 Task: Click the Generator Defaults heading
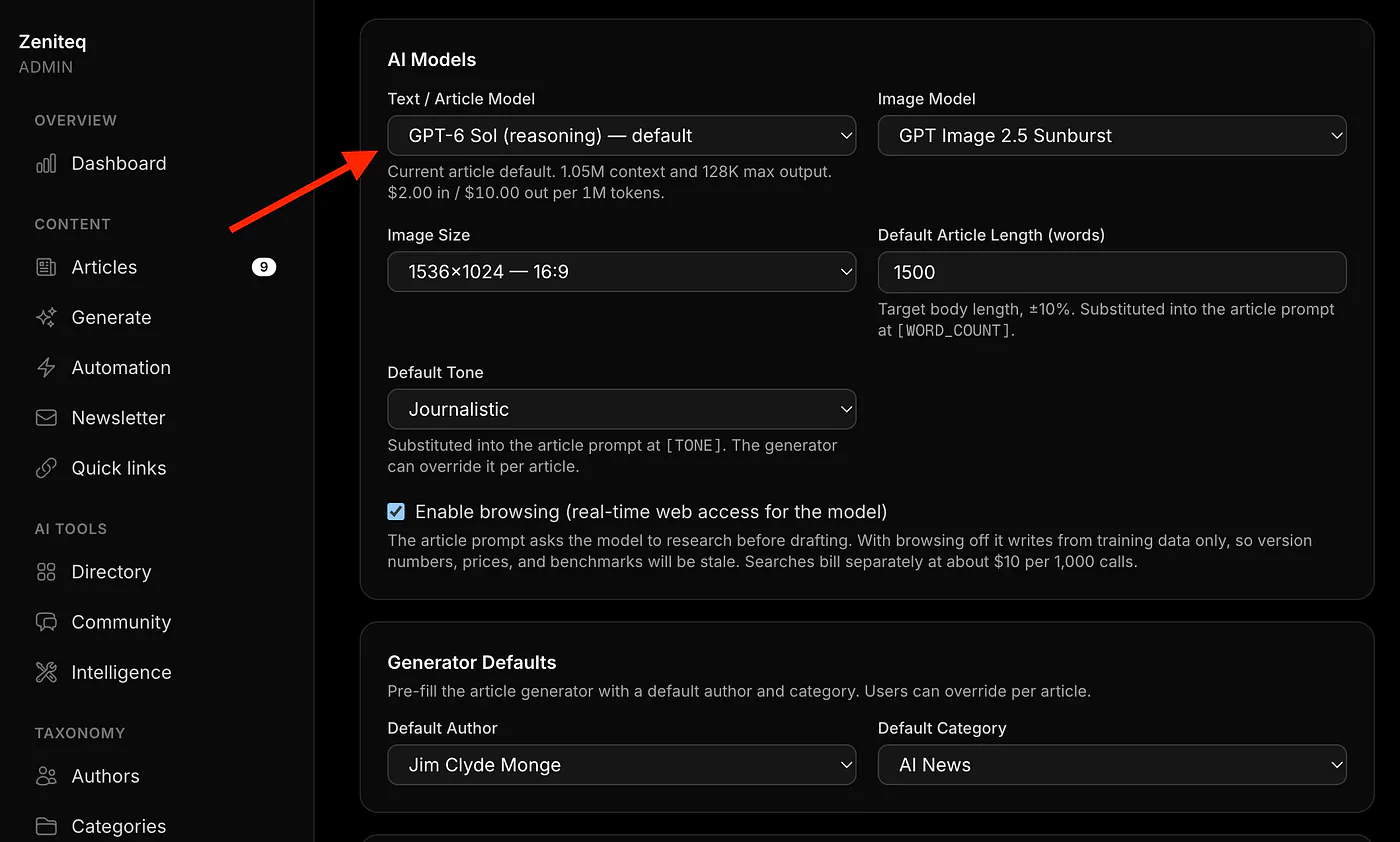click(x=472, y=663)
